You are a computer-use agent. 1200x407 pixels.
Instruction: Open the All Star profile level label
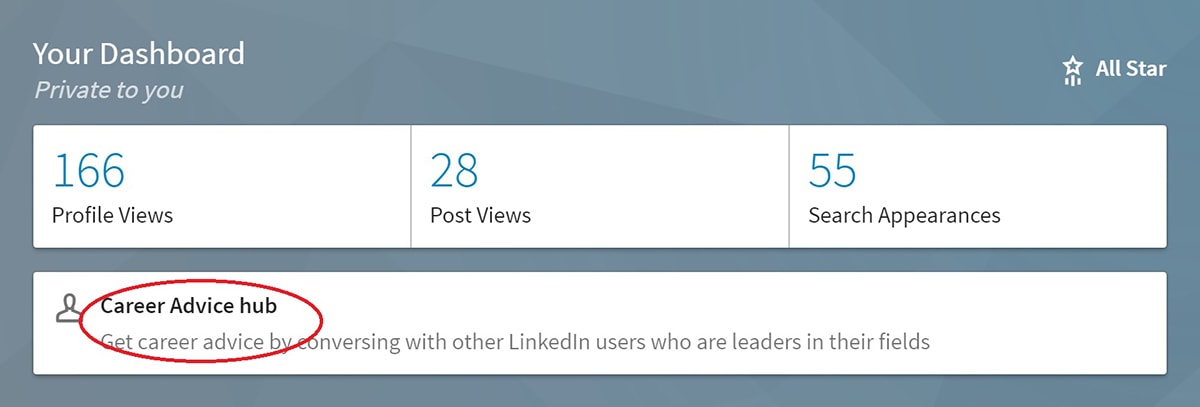(x=1131, y=69)
